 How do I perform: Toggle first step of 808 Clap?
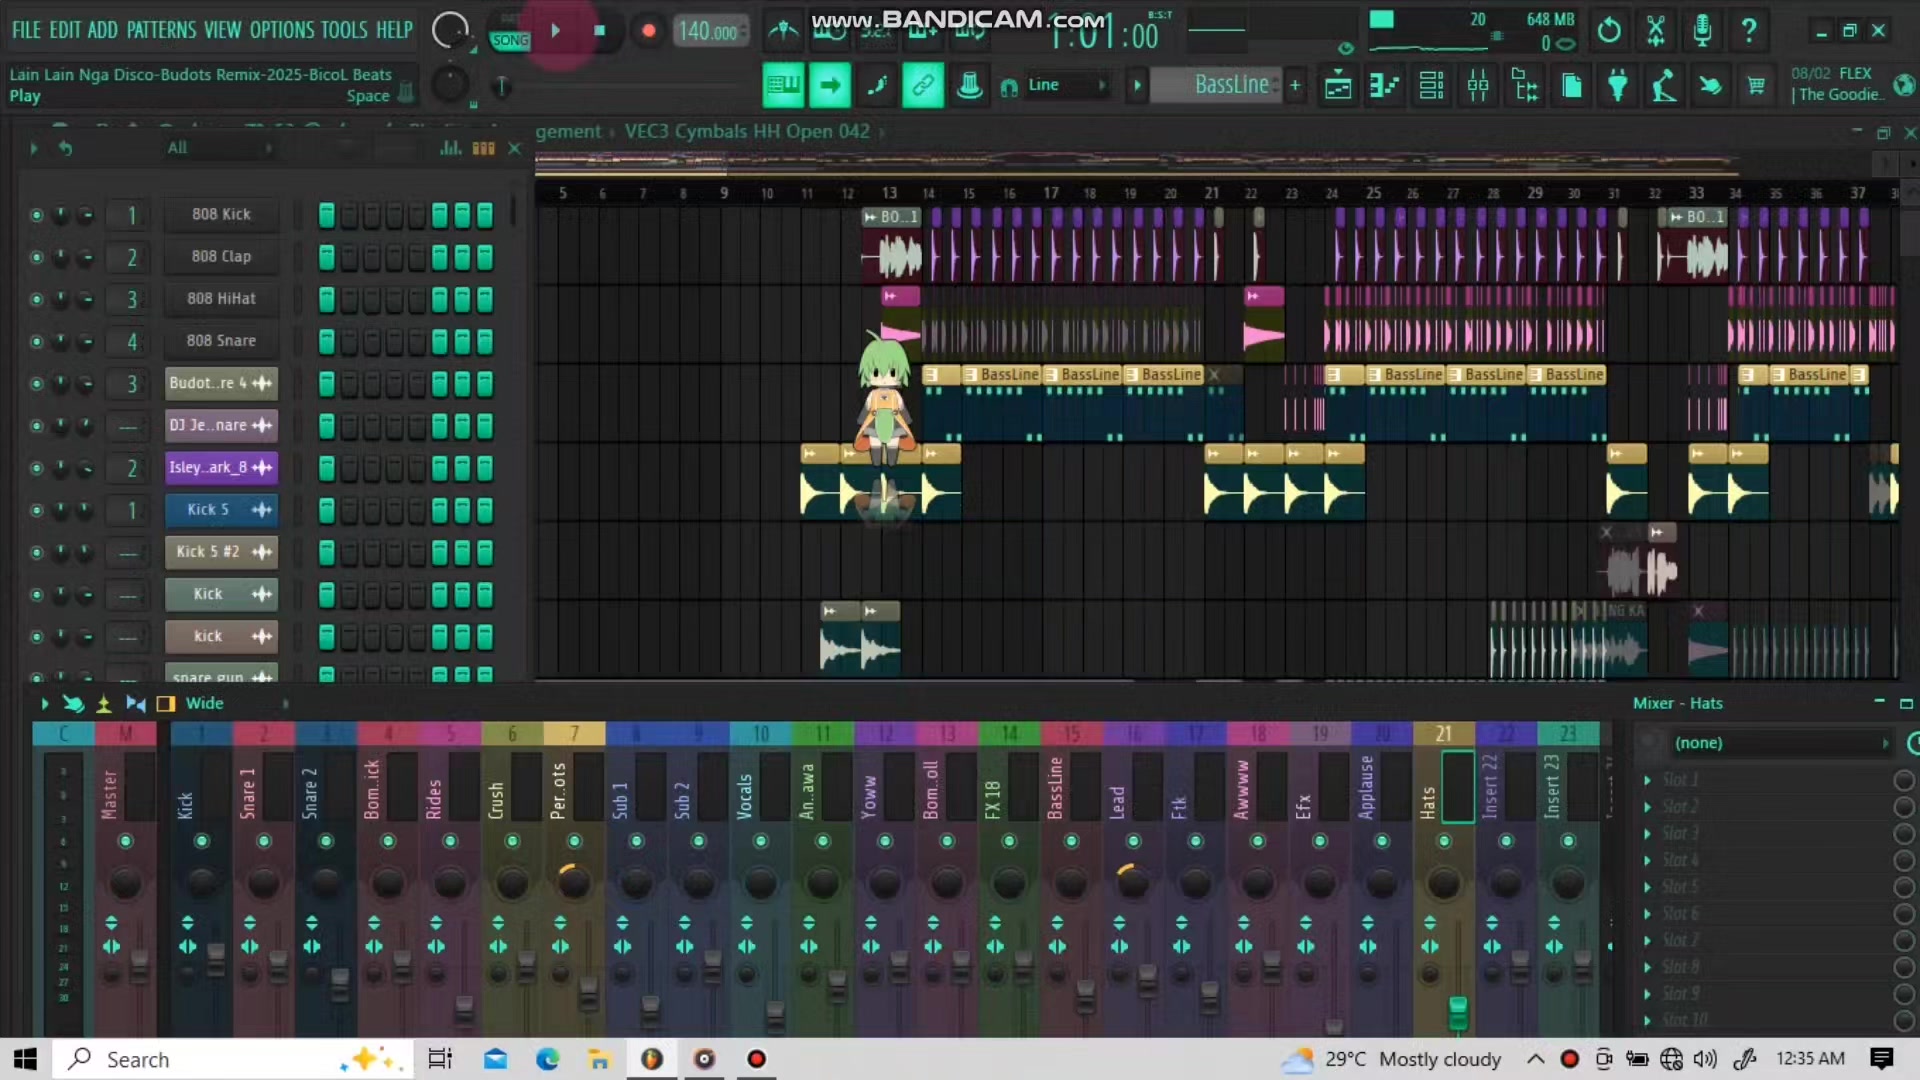(x=326, y=257)
